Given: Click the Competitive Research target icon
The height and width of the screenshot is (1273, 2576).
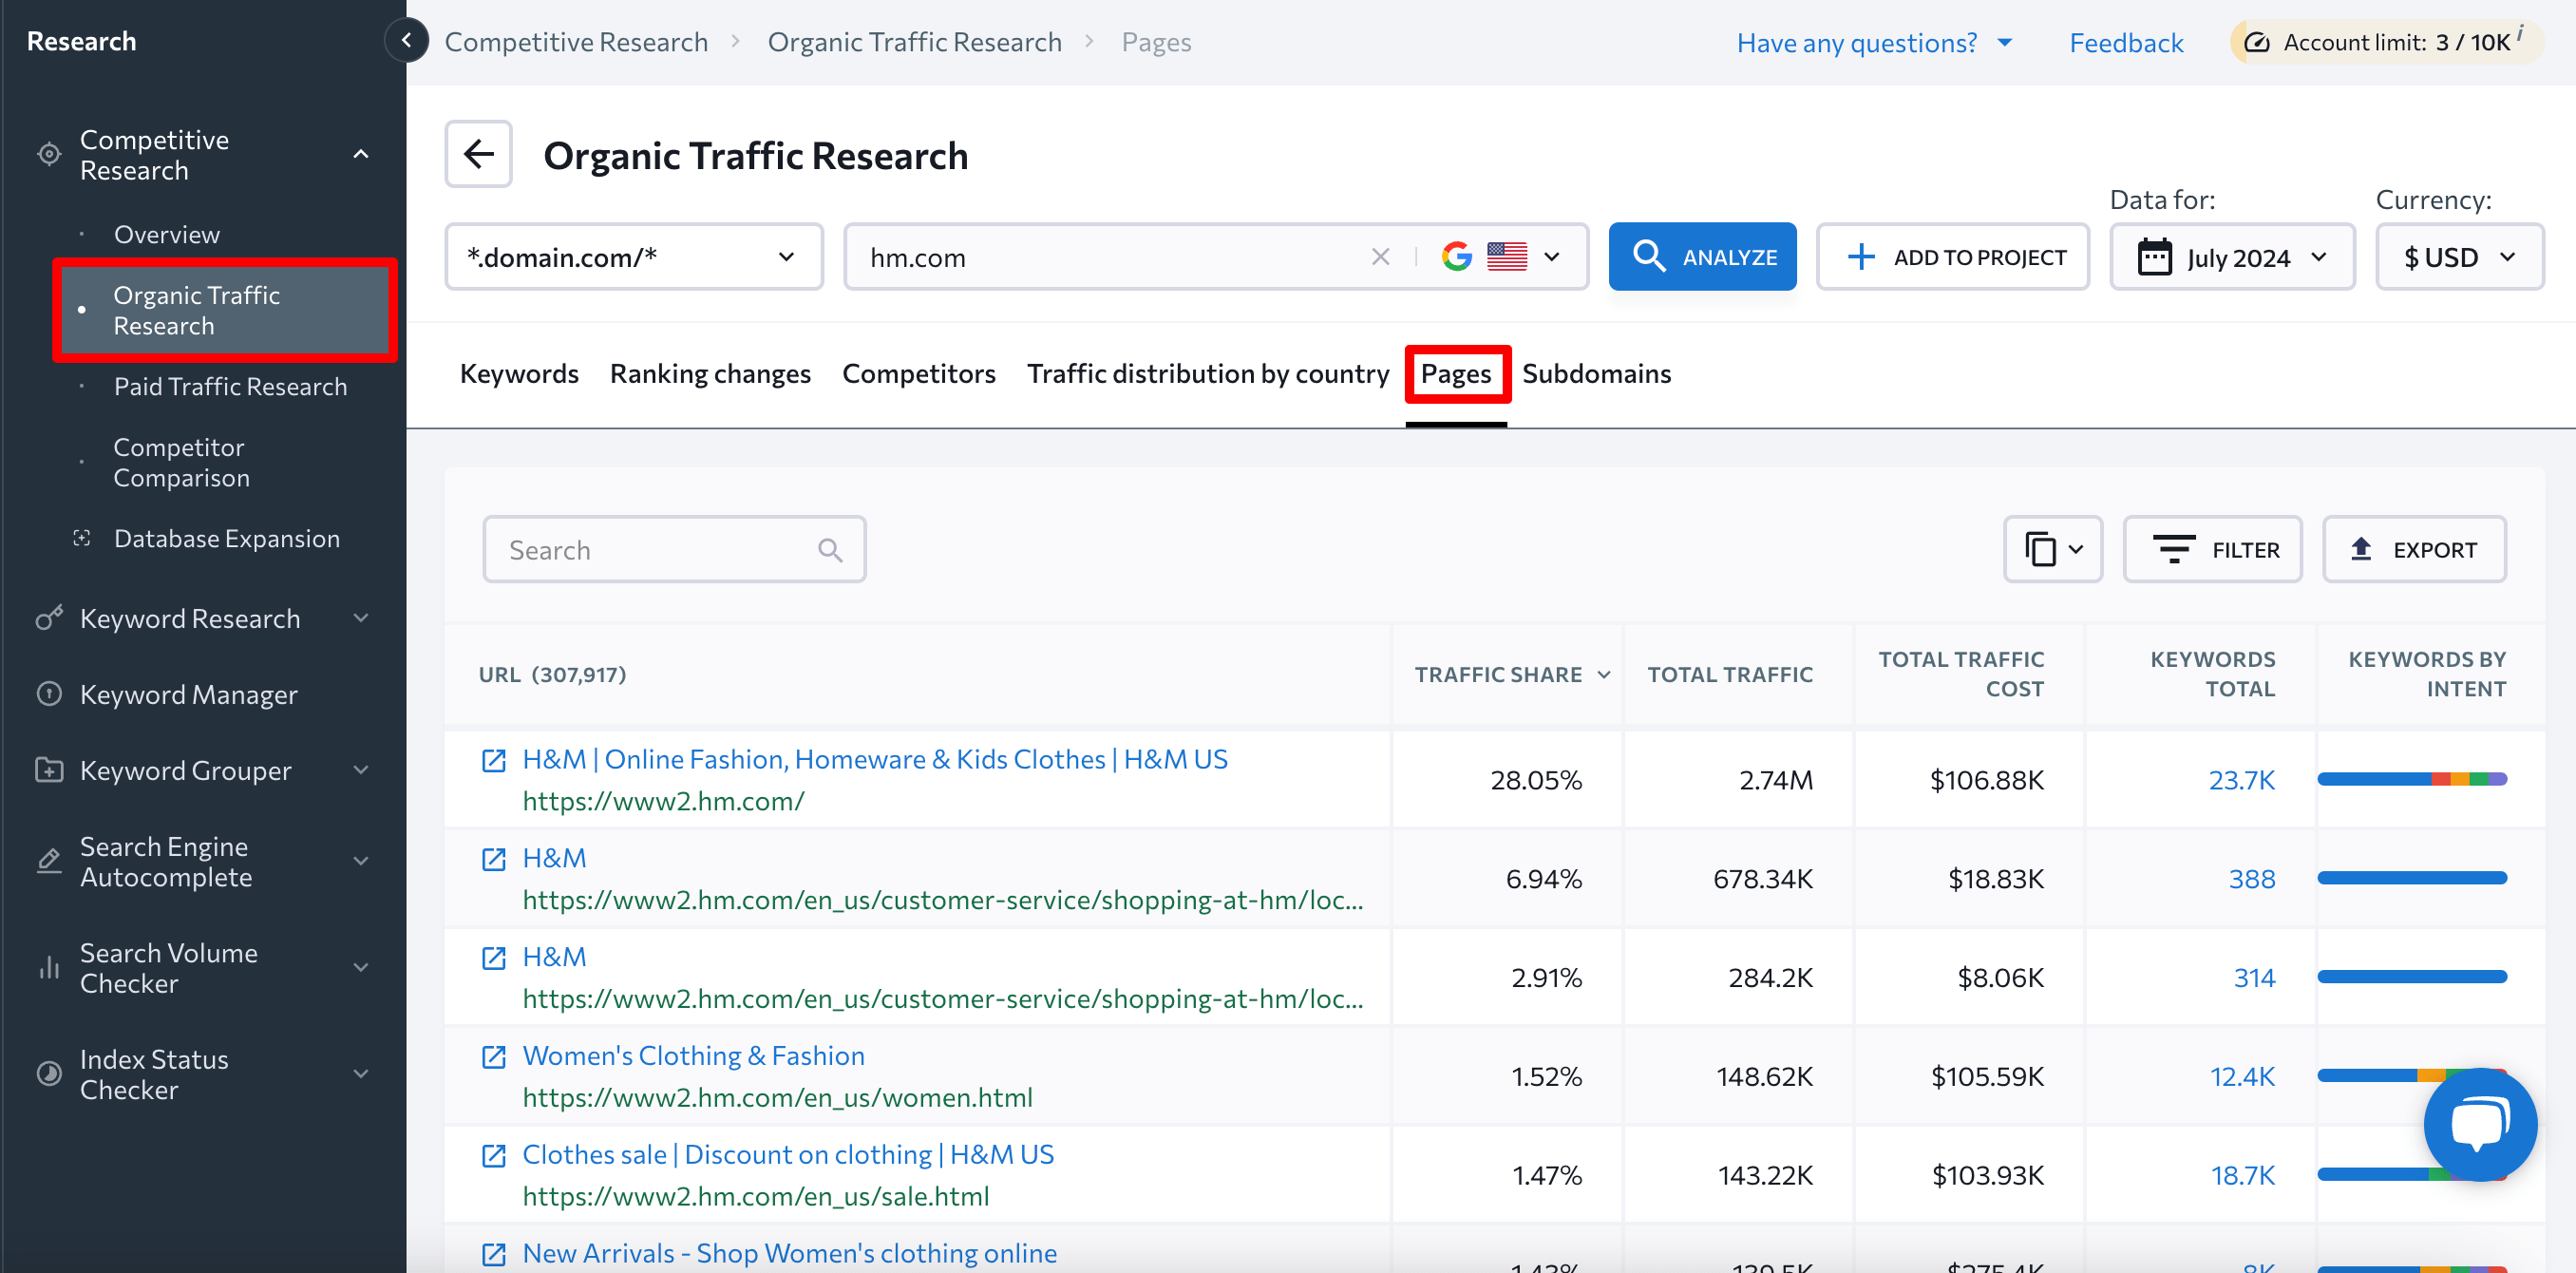Looking at the screenshot, I should coord(49,154).
